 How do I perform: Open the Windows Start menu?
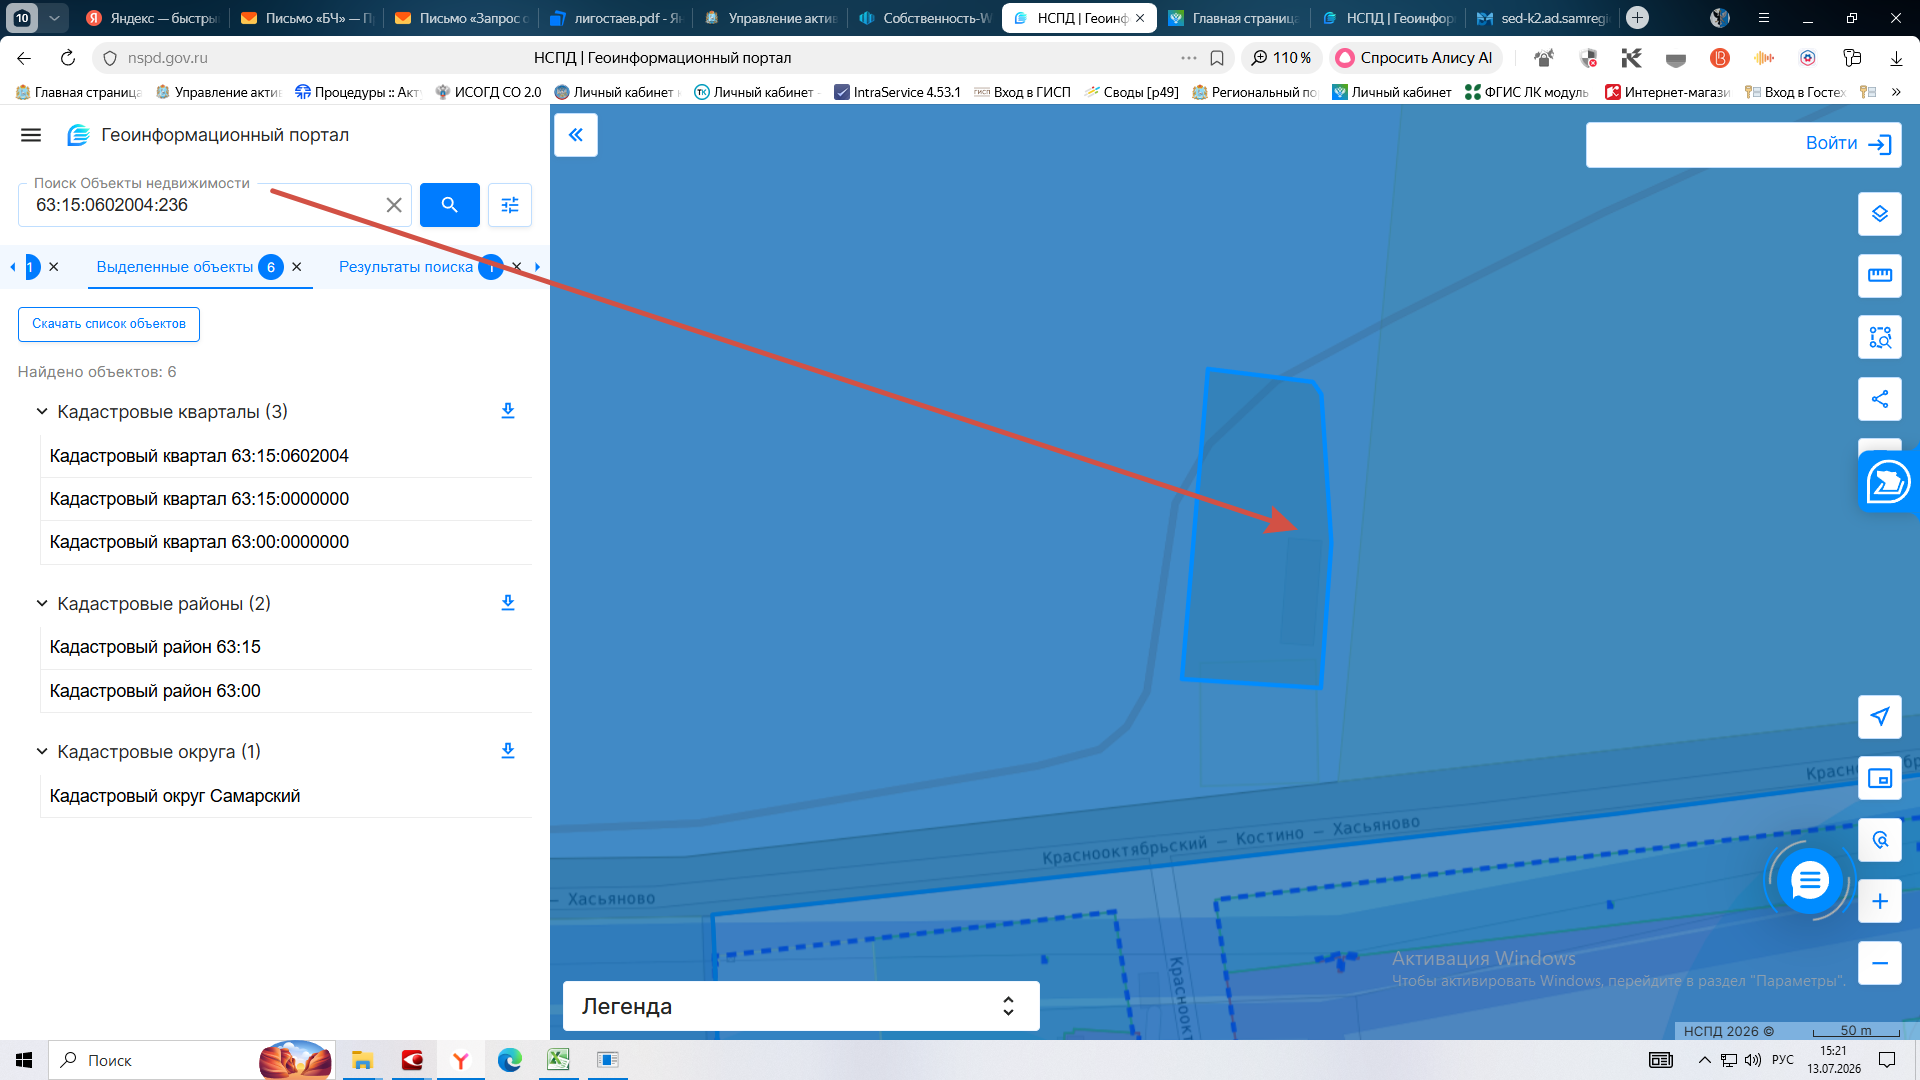(24, 1060)
